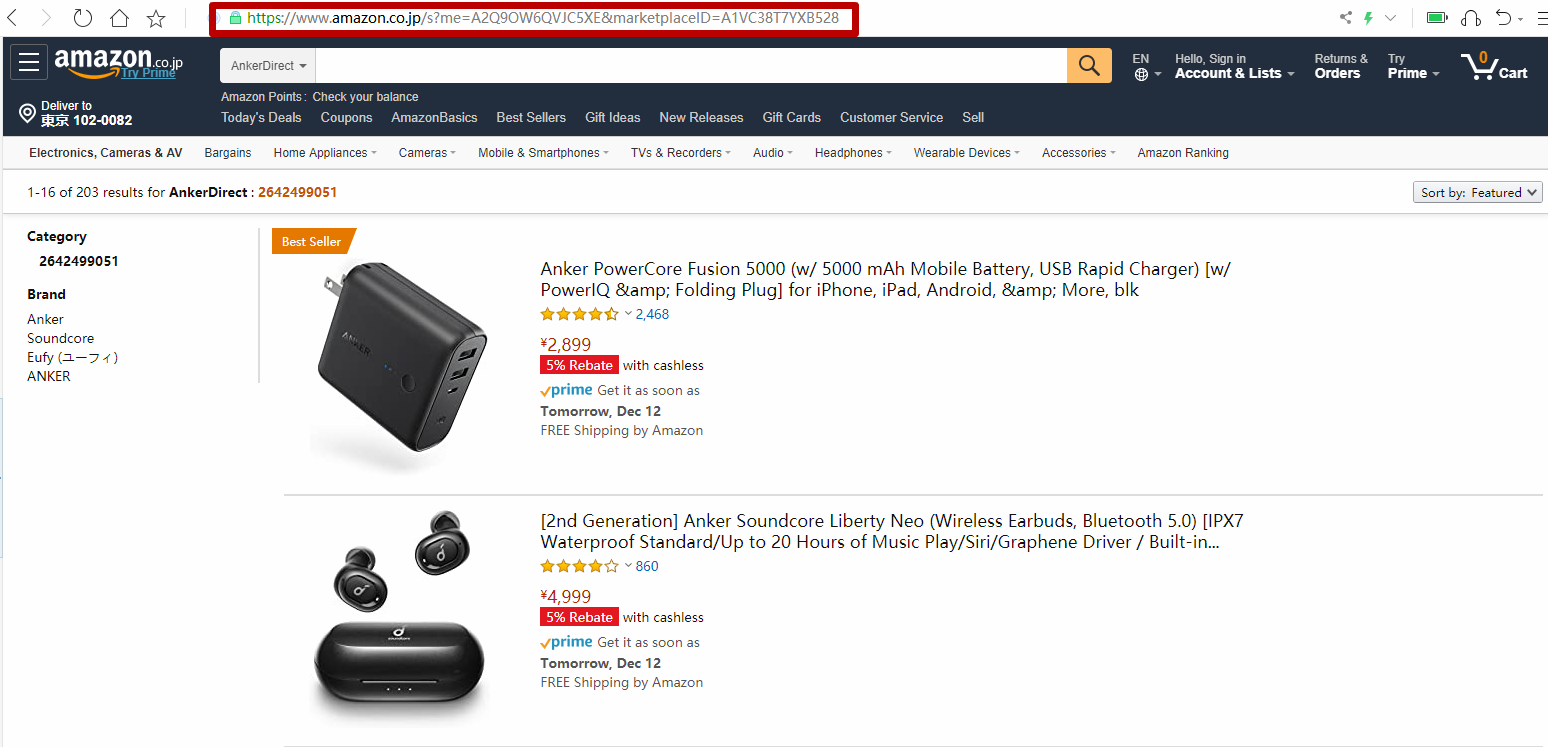Image resolution: width=1548 pixels, height=747 pixels.
Task: Click the deliver-to location pin icon
Action: coord(28,113)
